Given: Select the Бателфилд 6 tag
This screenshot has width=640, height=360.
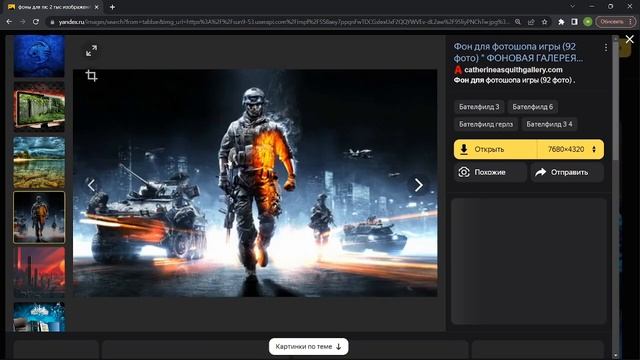Looking at the screenshot, I should tap(532, 107).
